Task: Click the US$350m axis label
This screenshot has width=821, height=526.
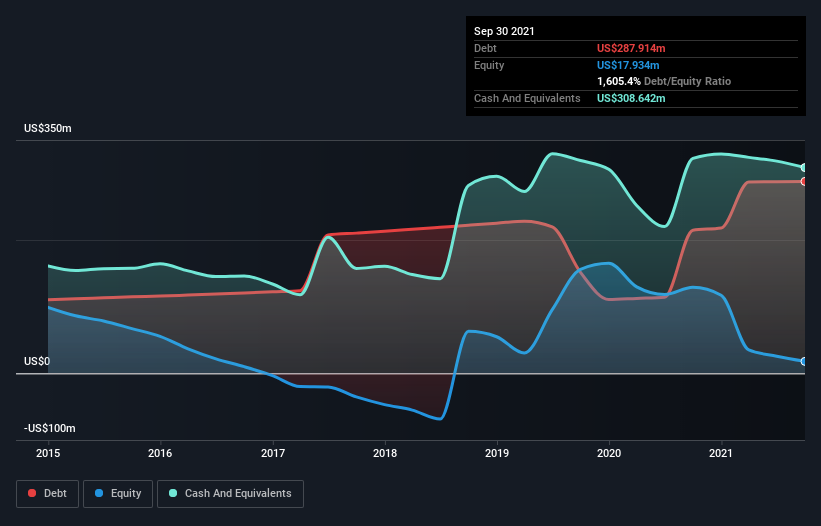Action: coord(48,128)
